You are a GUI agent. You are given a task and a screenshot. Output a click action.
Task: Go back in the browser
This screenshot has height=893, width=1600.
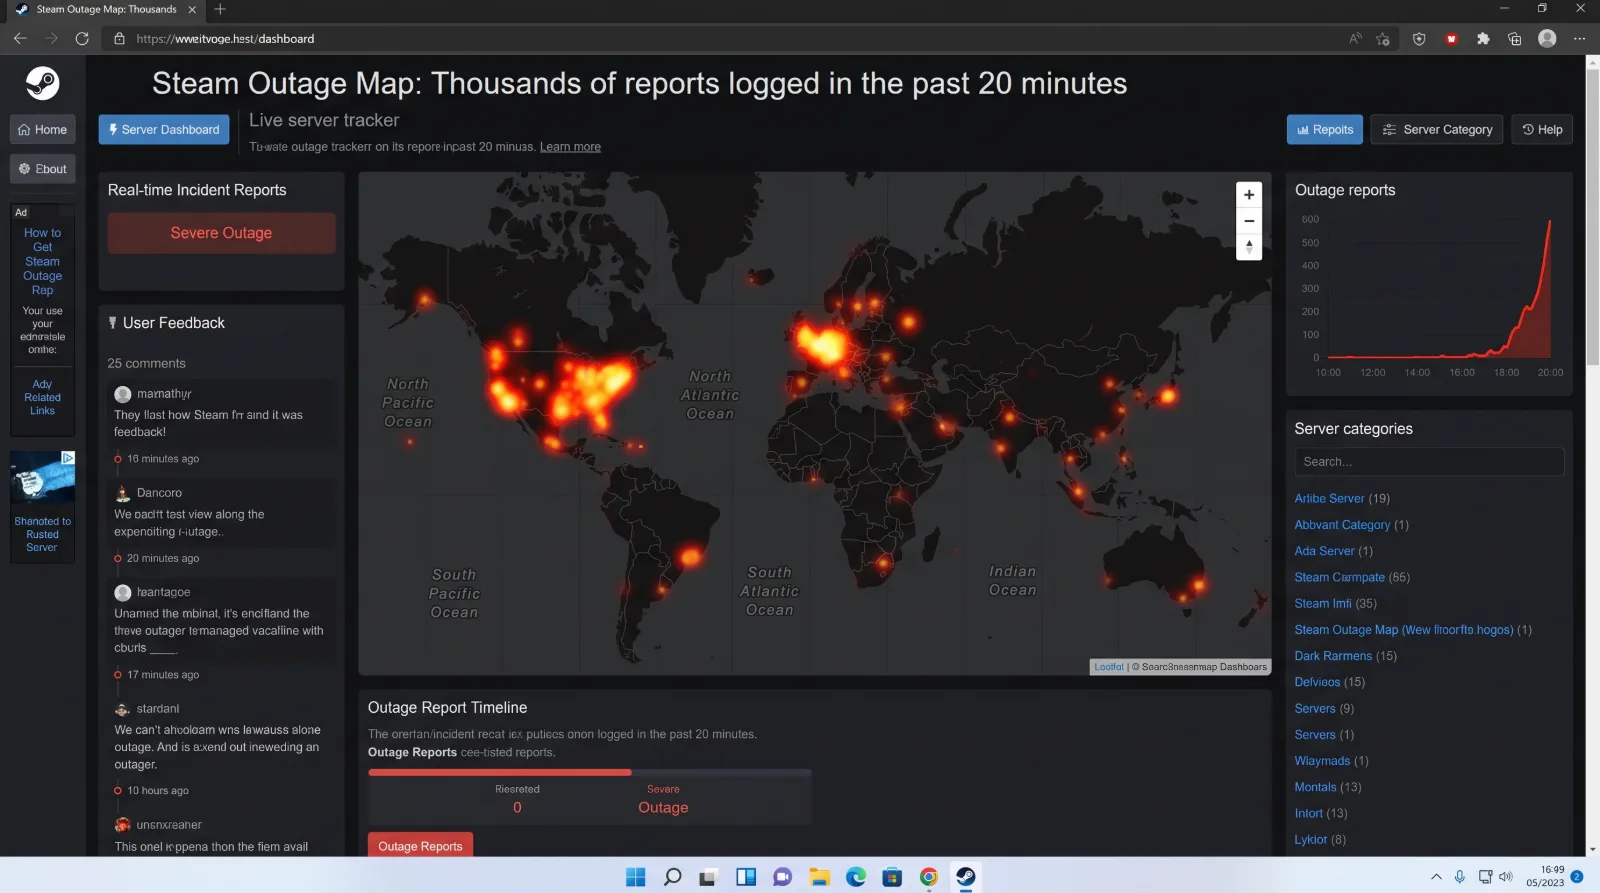coord(20,38)
